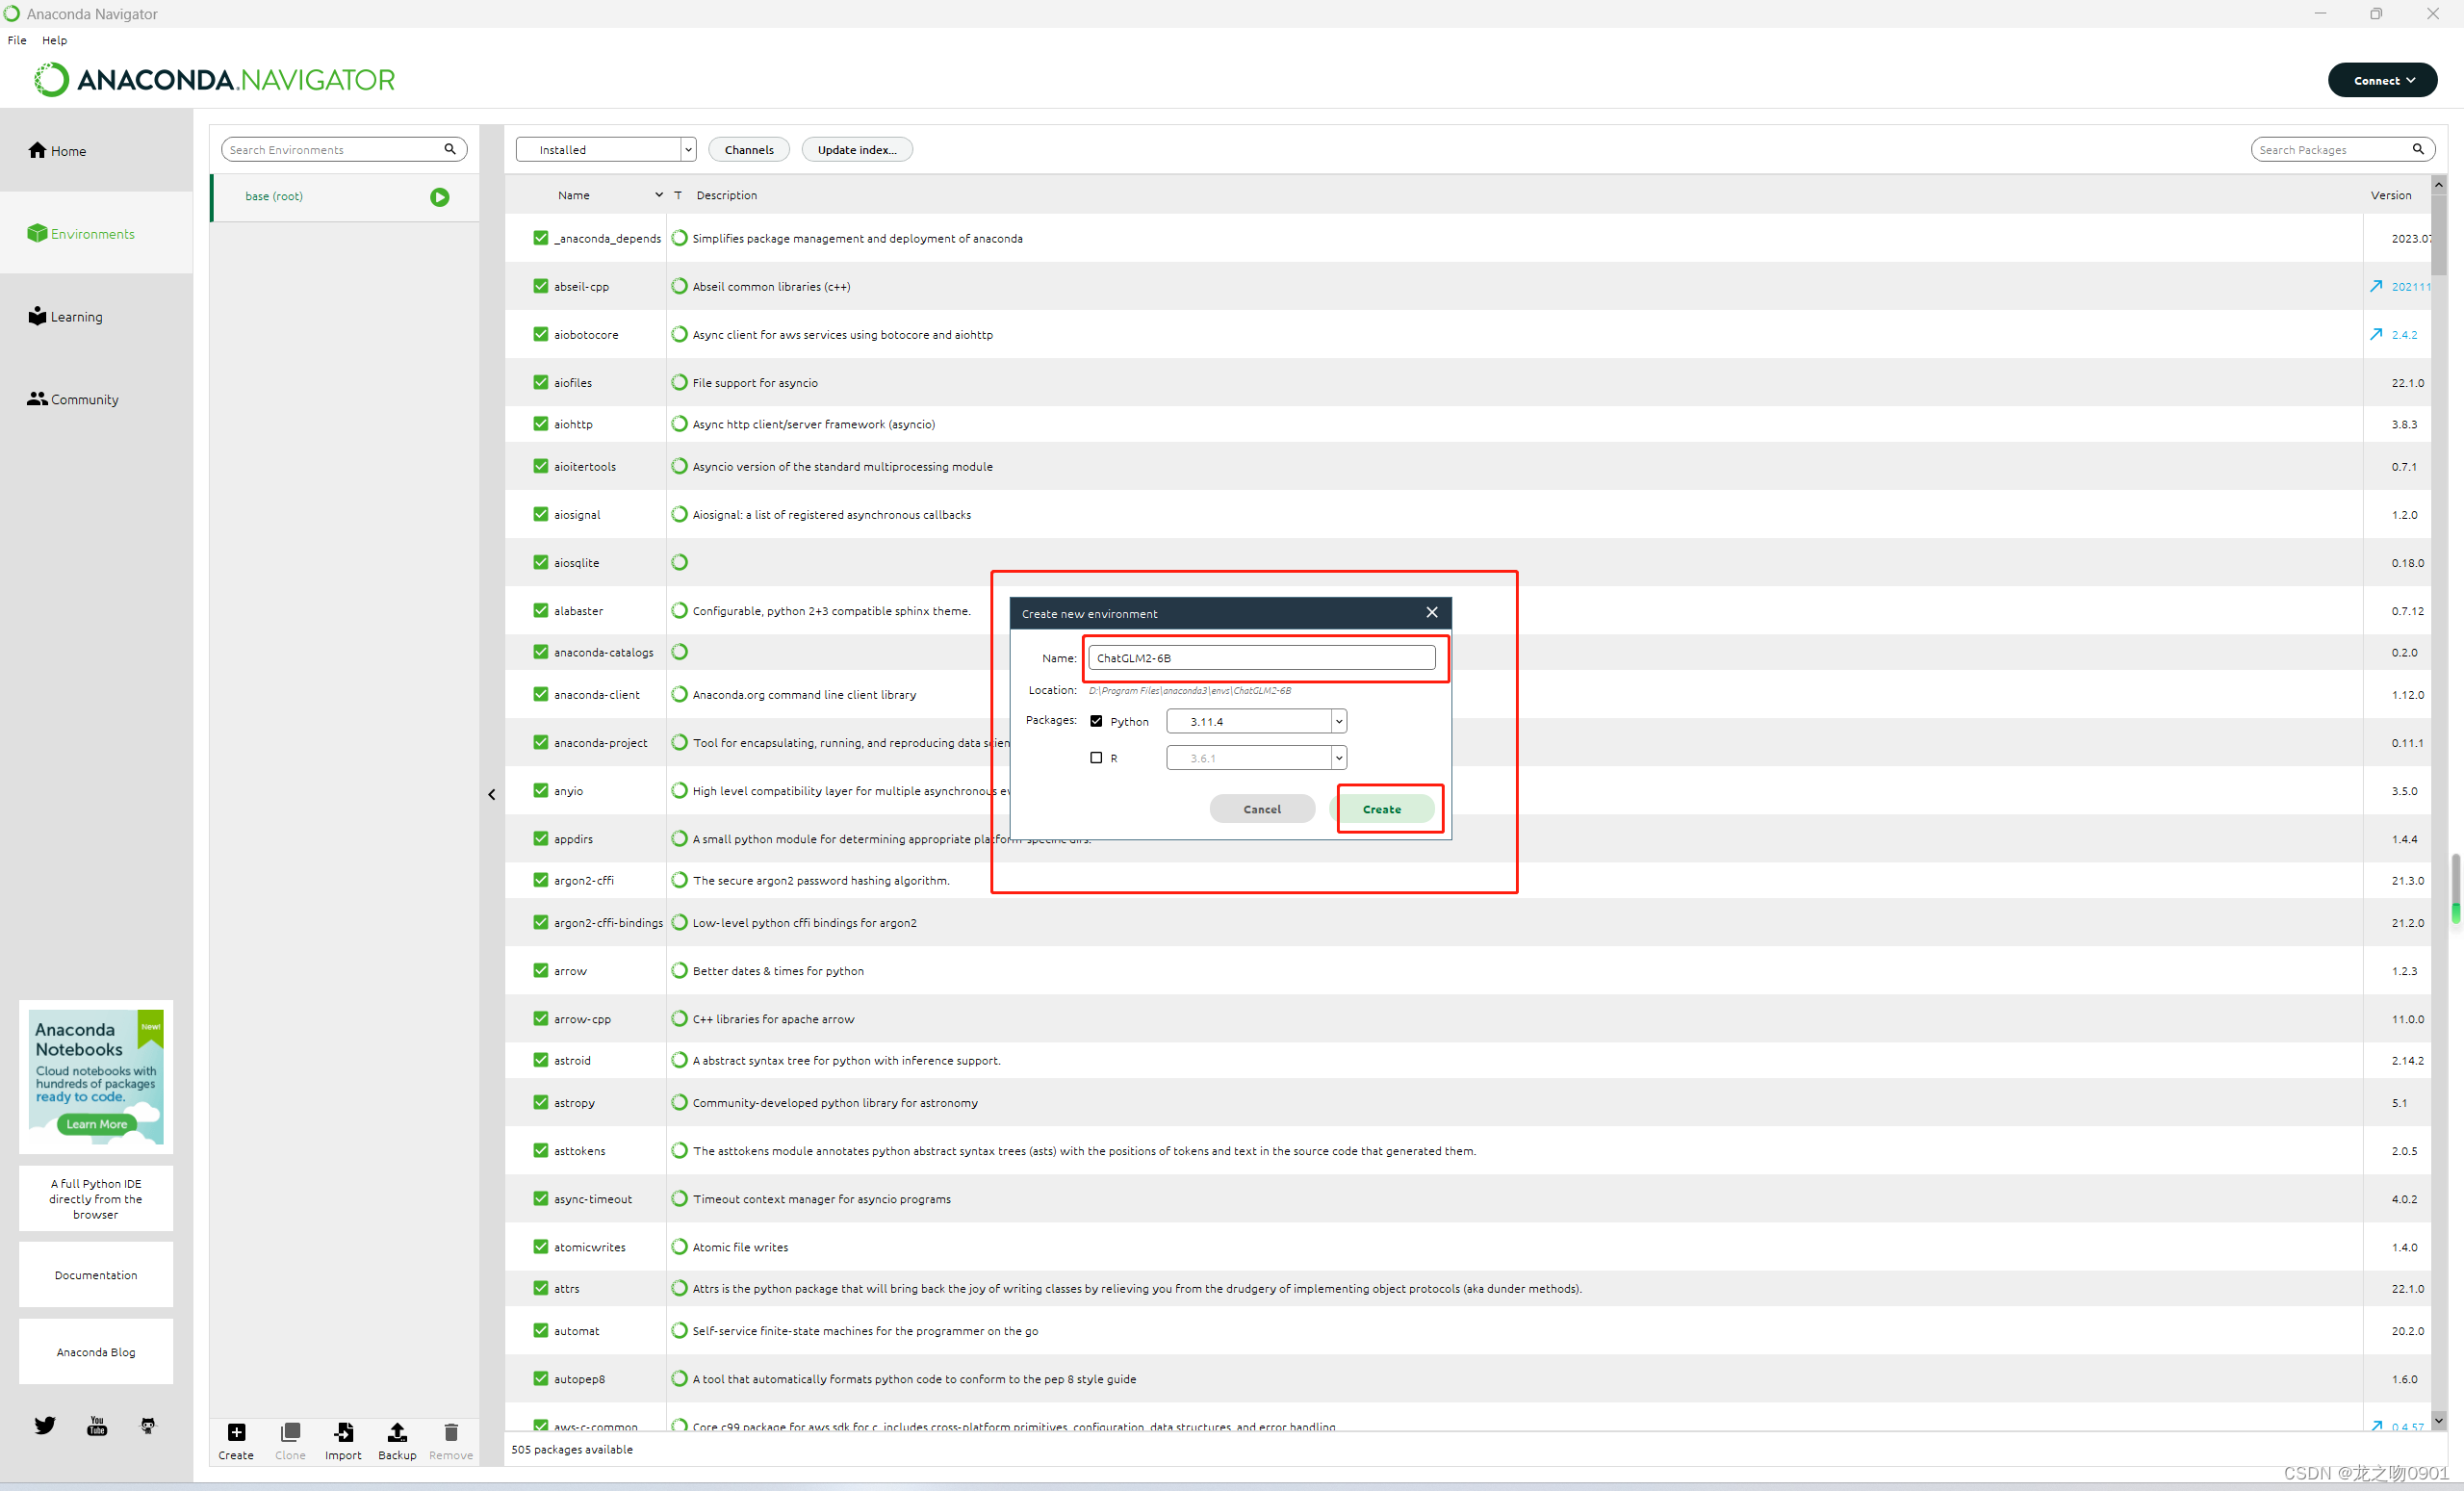
Task: Sort by the Description column header
Action: [727, 195]
